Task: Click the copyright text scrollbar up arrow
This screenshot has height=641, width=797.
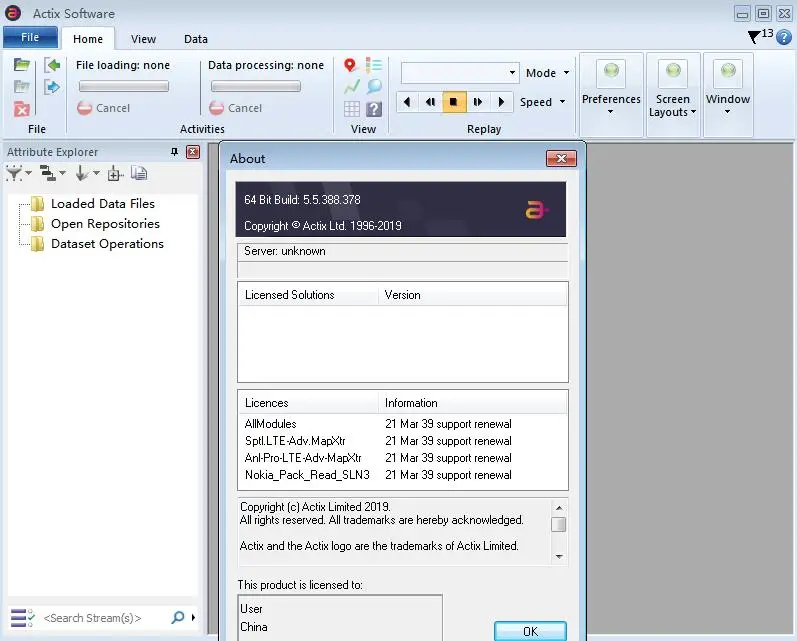Action: click(x=559, y=508)
